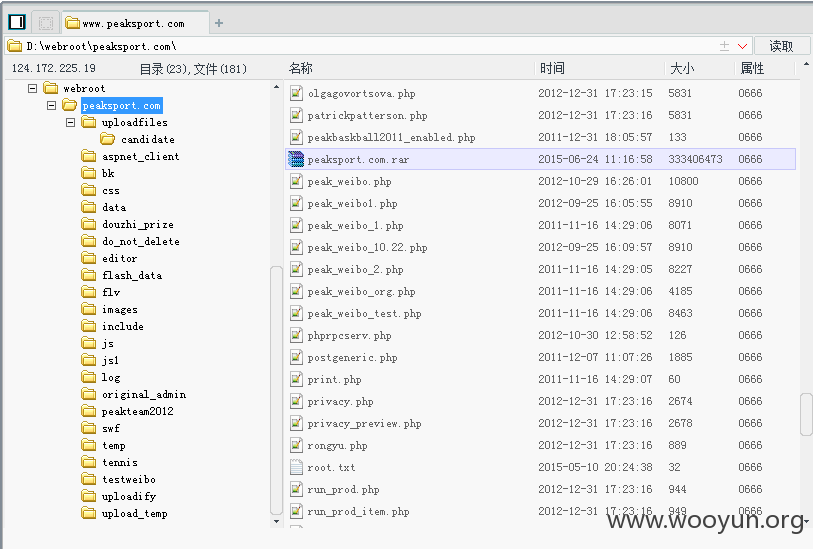Click the dotted-square icon beside the tab
Viewport: 813px width, 549px height.
click(46, 23)
